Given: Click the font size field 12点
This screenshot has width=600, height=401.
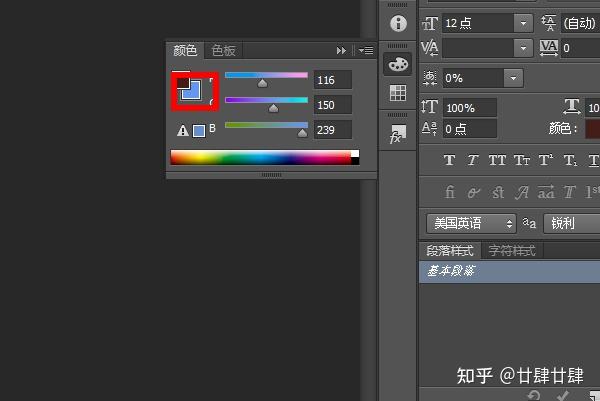Looking at the screenshot, I should point(478,24).
